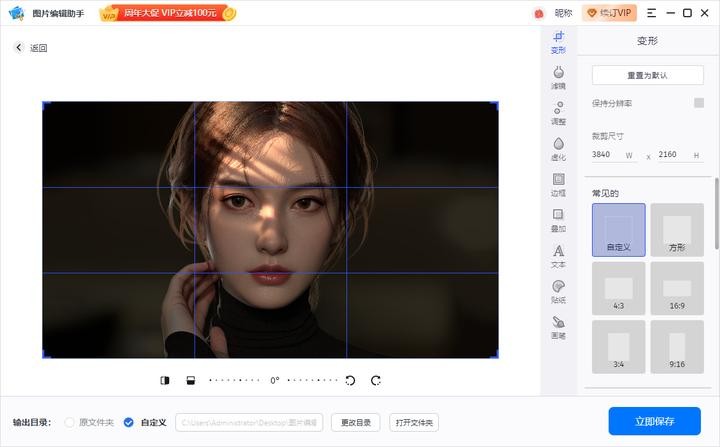720x447 pixels.
Task: Select the 文本 (text) tool
Action: tap(558, 256)
